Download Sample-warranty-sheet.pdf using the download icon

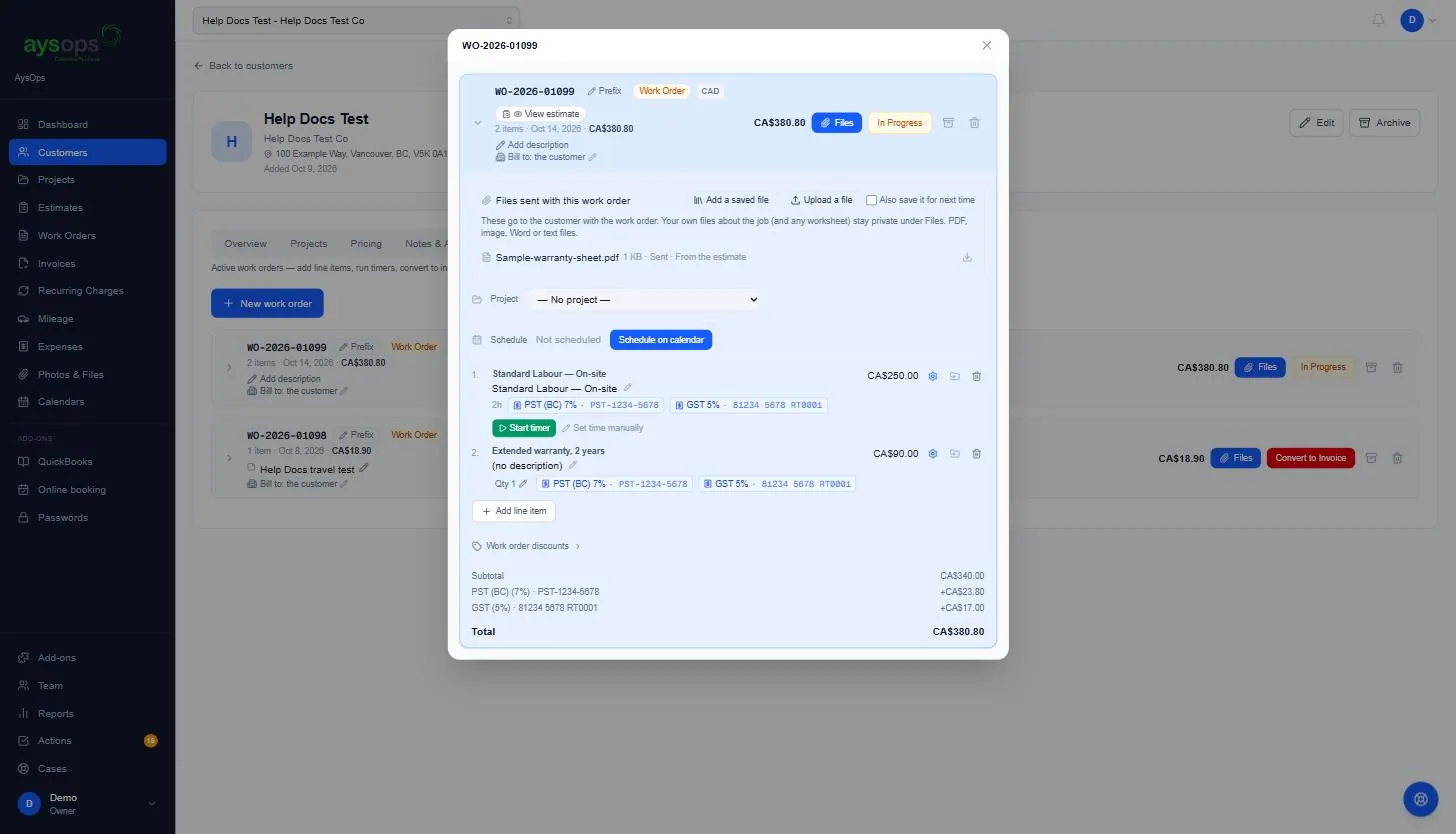[x=967, y=257]
